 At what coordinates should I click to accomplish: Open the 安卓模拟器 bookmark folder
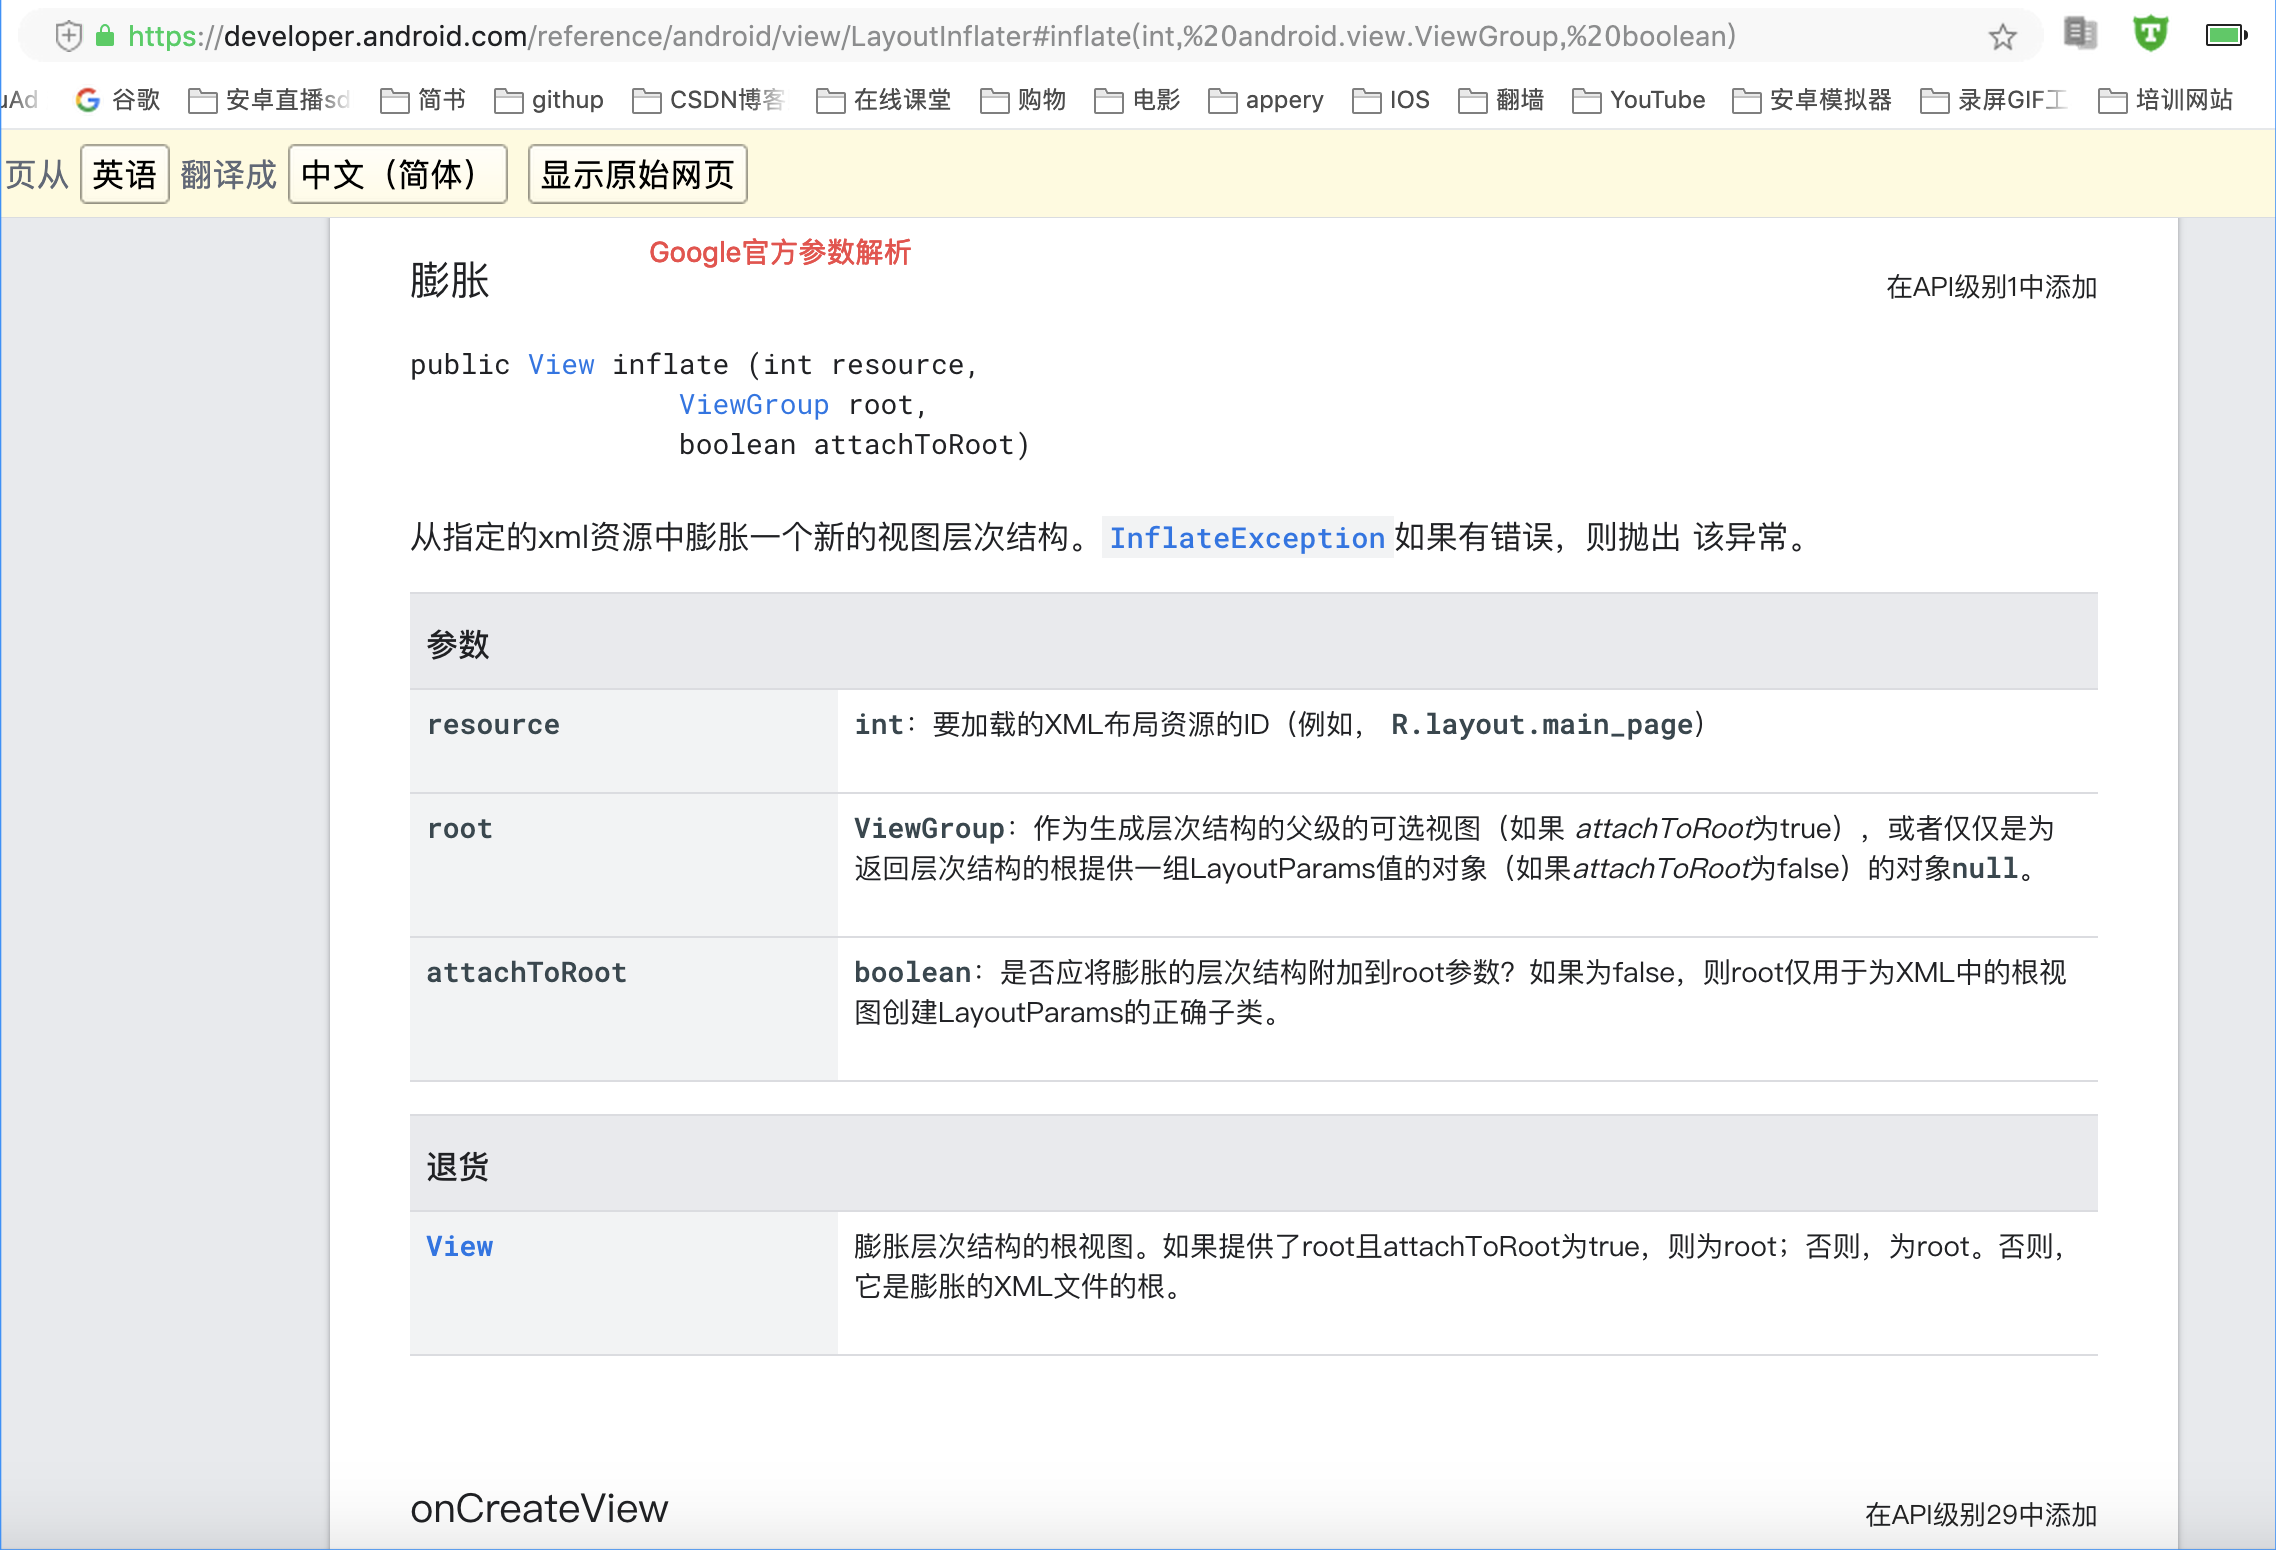pyautogui.click(x=1811, y=100)
